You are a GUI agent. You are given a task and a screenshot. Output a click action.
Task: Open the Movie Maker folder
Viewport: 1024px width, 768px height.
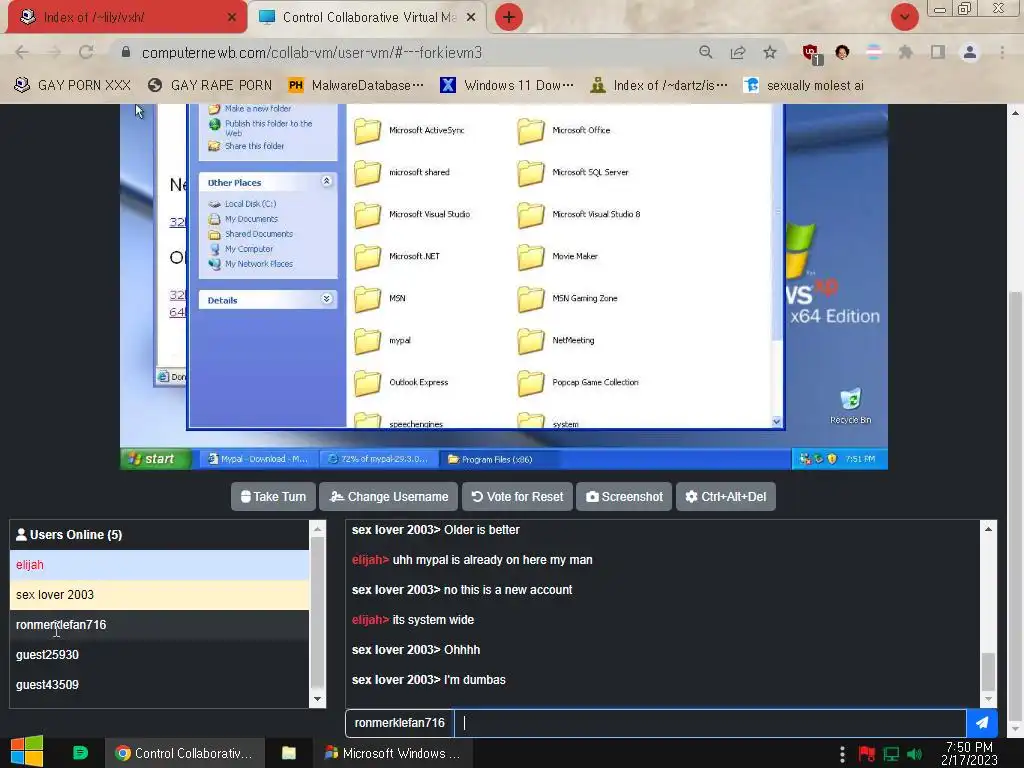[x=557, y=257]
